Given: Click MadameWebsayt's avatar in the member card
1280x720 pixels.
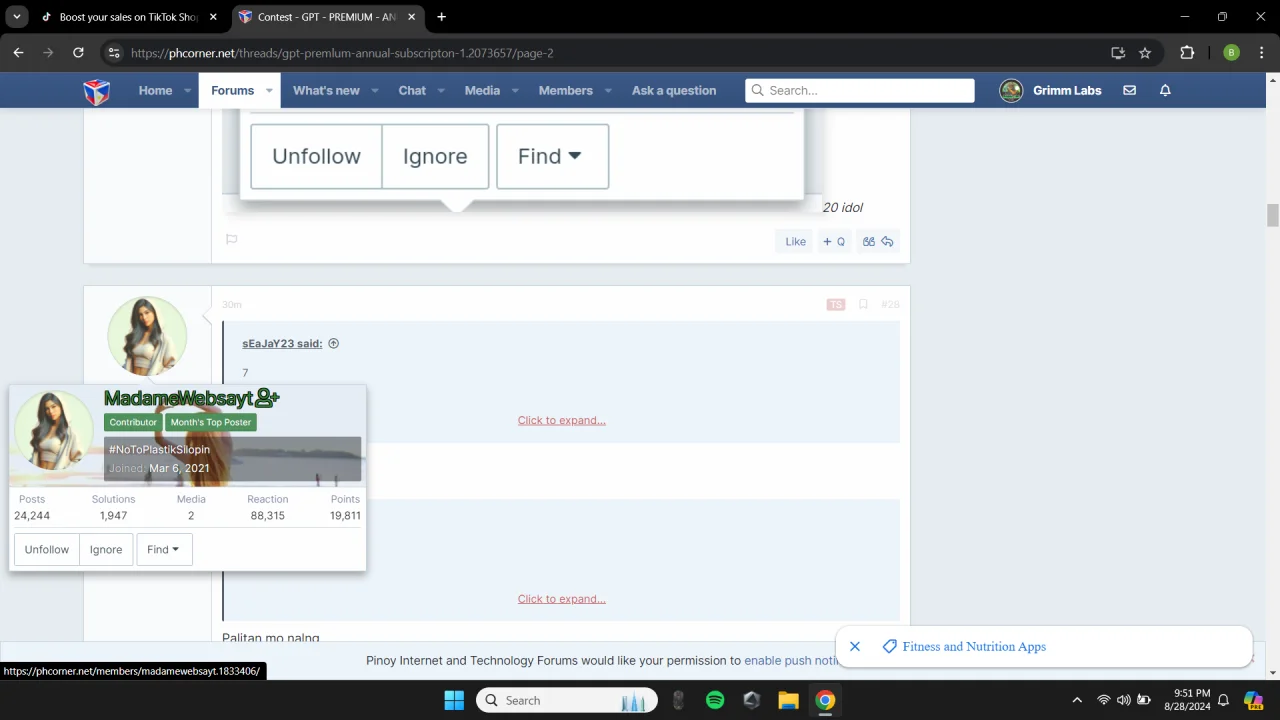Looking at the screenshot, I should (x=53, y=430).
